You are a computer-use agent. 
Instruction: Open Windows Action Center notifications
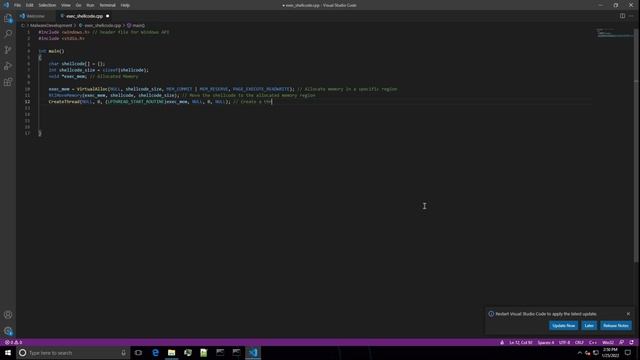pyautogui.click(x=628, y=353)
